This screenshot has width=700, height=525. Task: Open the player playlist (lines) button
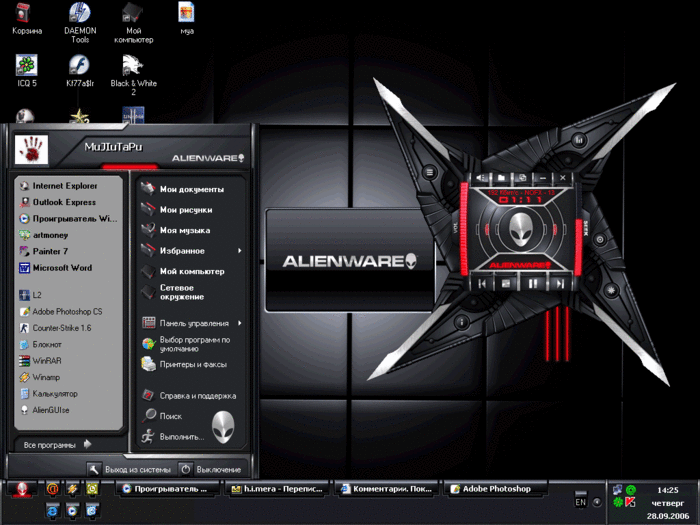tap(429, 172)
